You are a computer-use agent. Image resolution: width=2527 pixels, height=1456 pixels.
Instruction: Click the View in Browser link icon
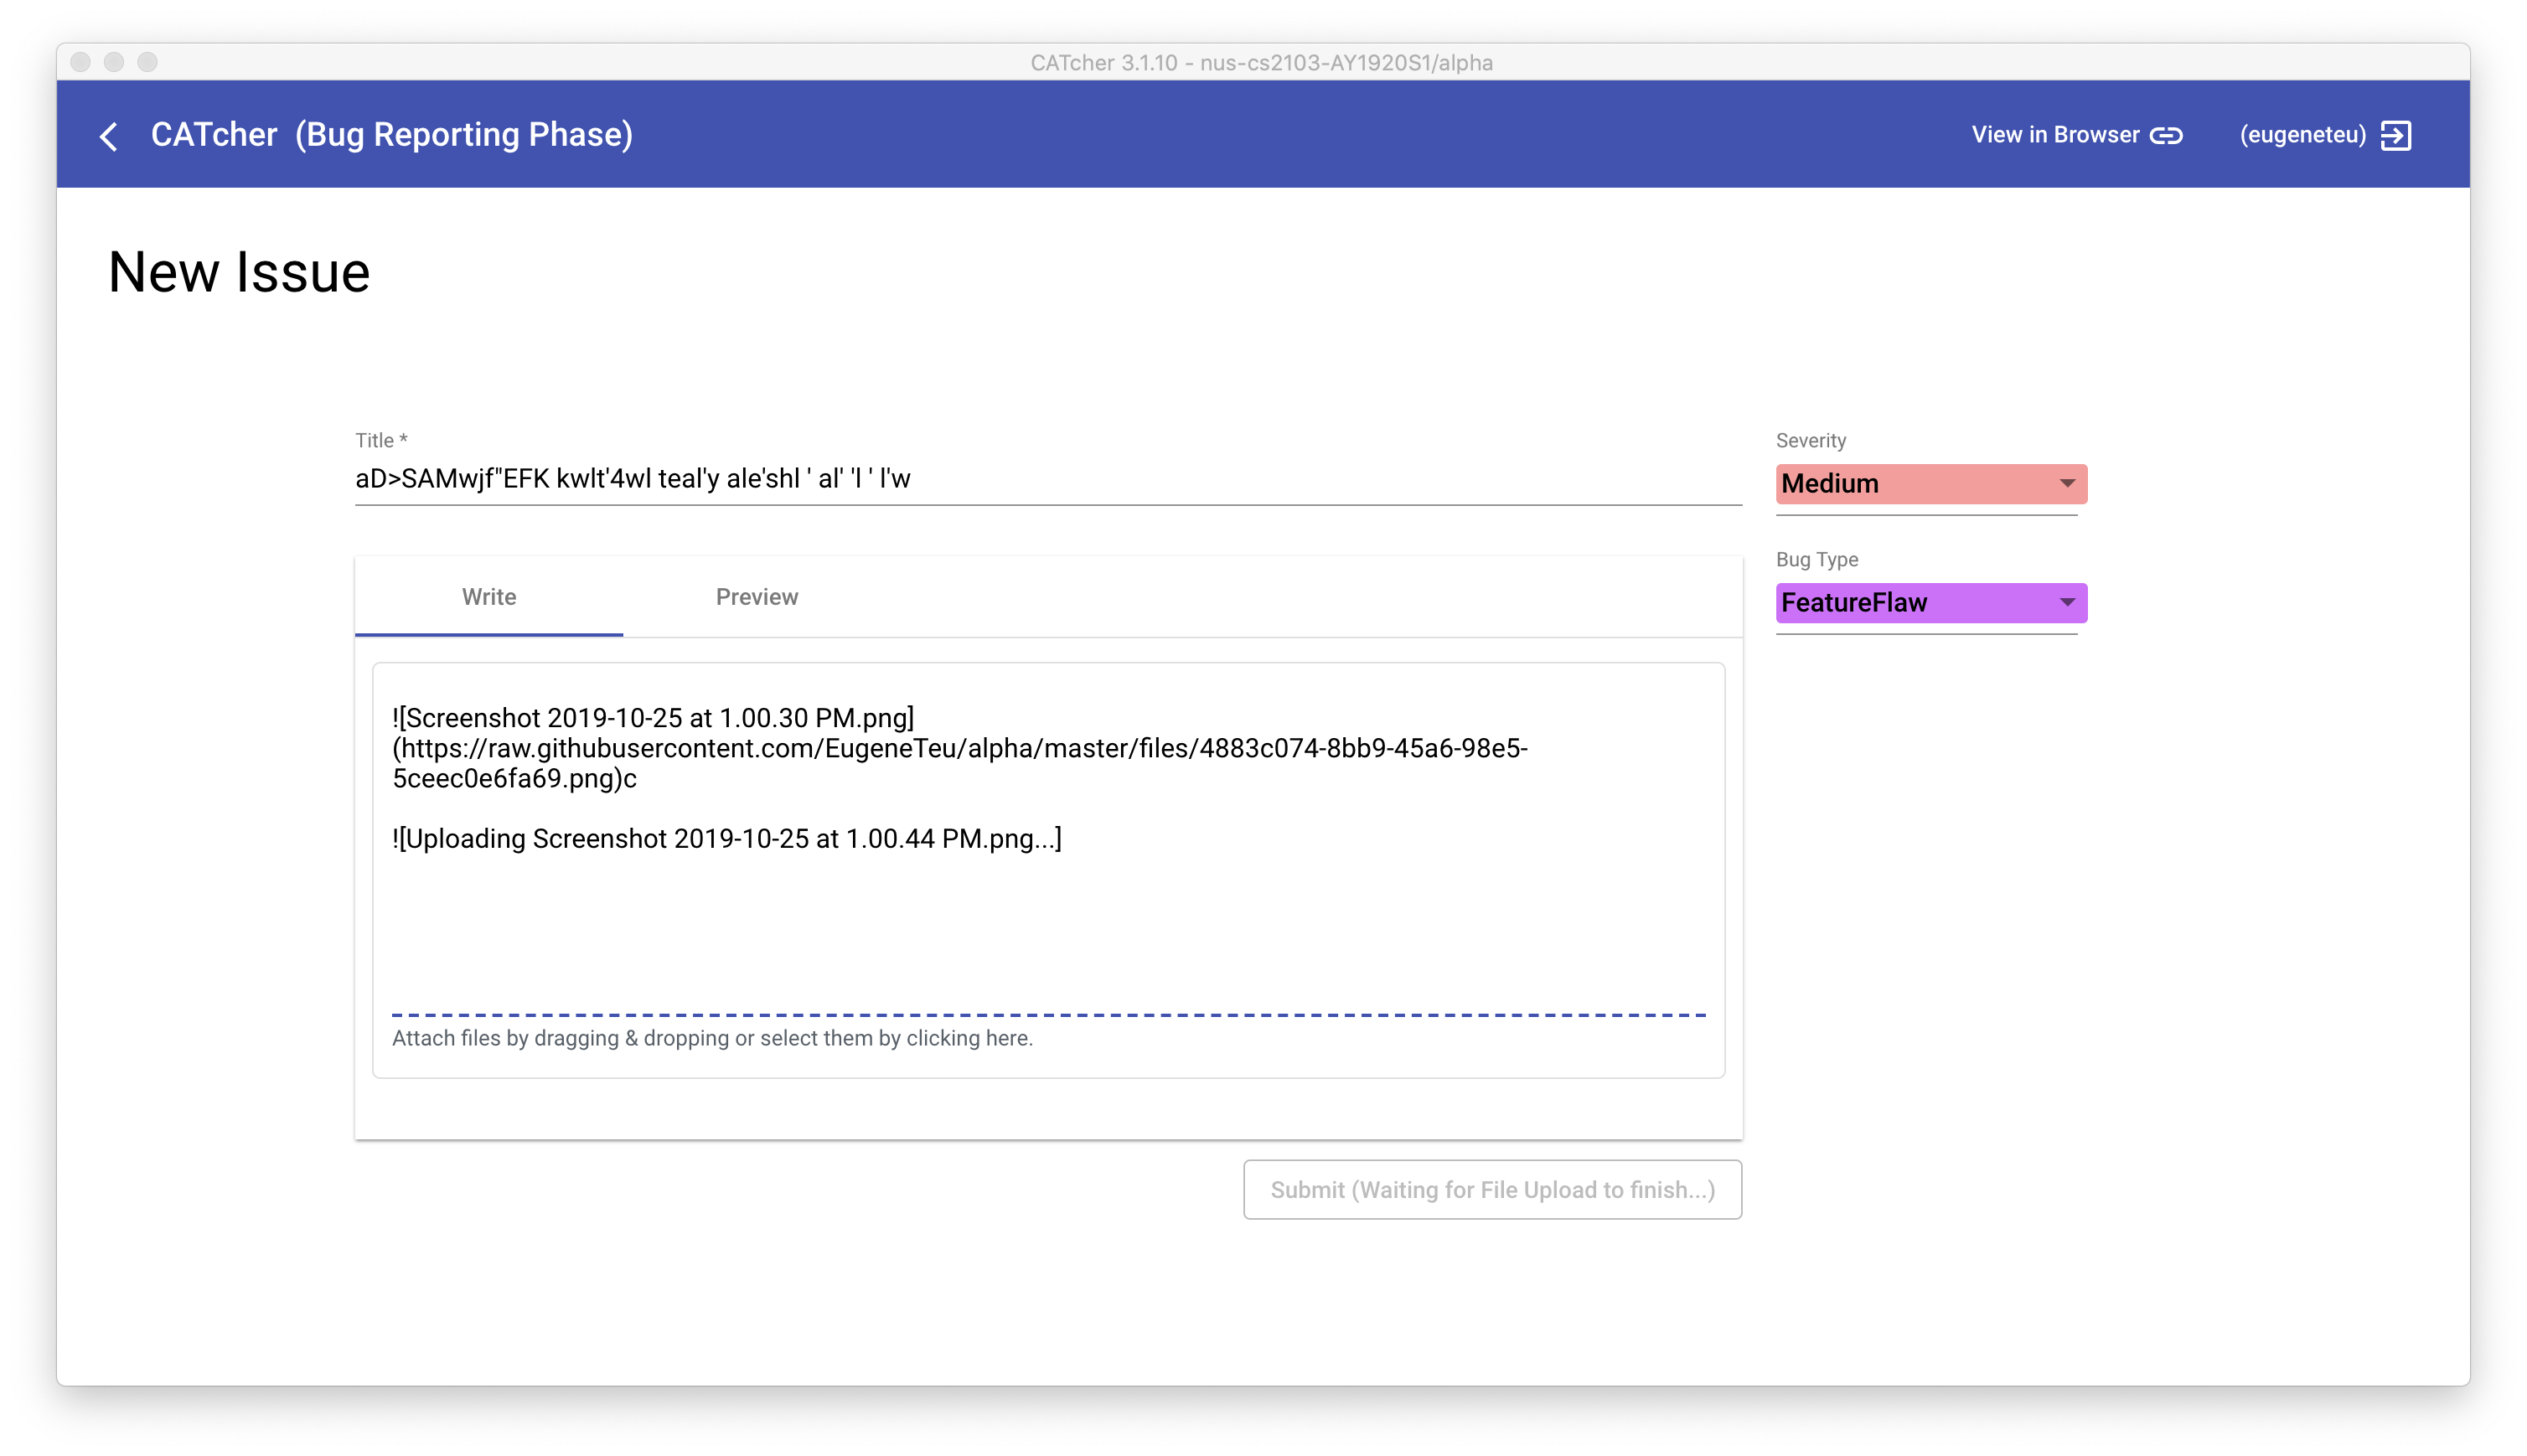(2166, 135)
